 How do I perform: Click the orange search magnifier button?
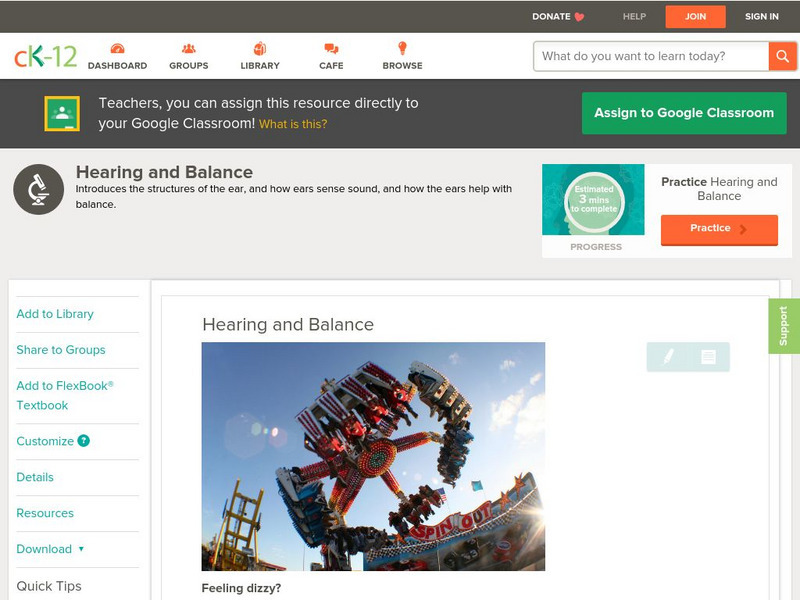click(x=782, y=56)
